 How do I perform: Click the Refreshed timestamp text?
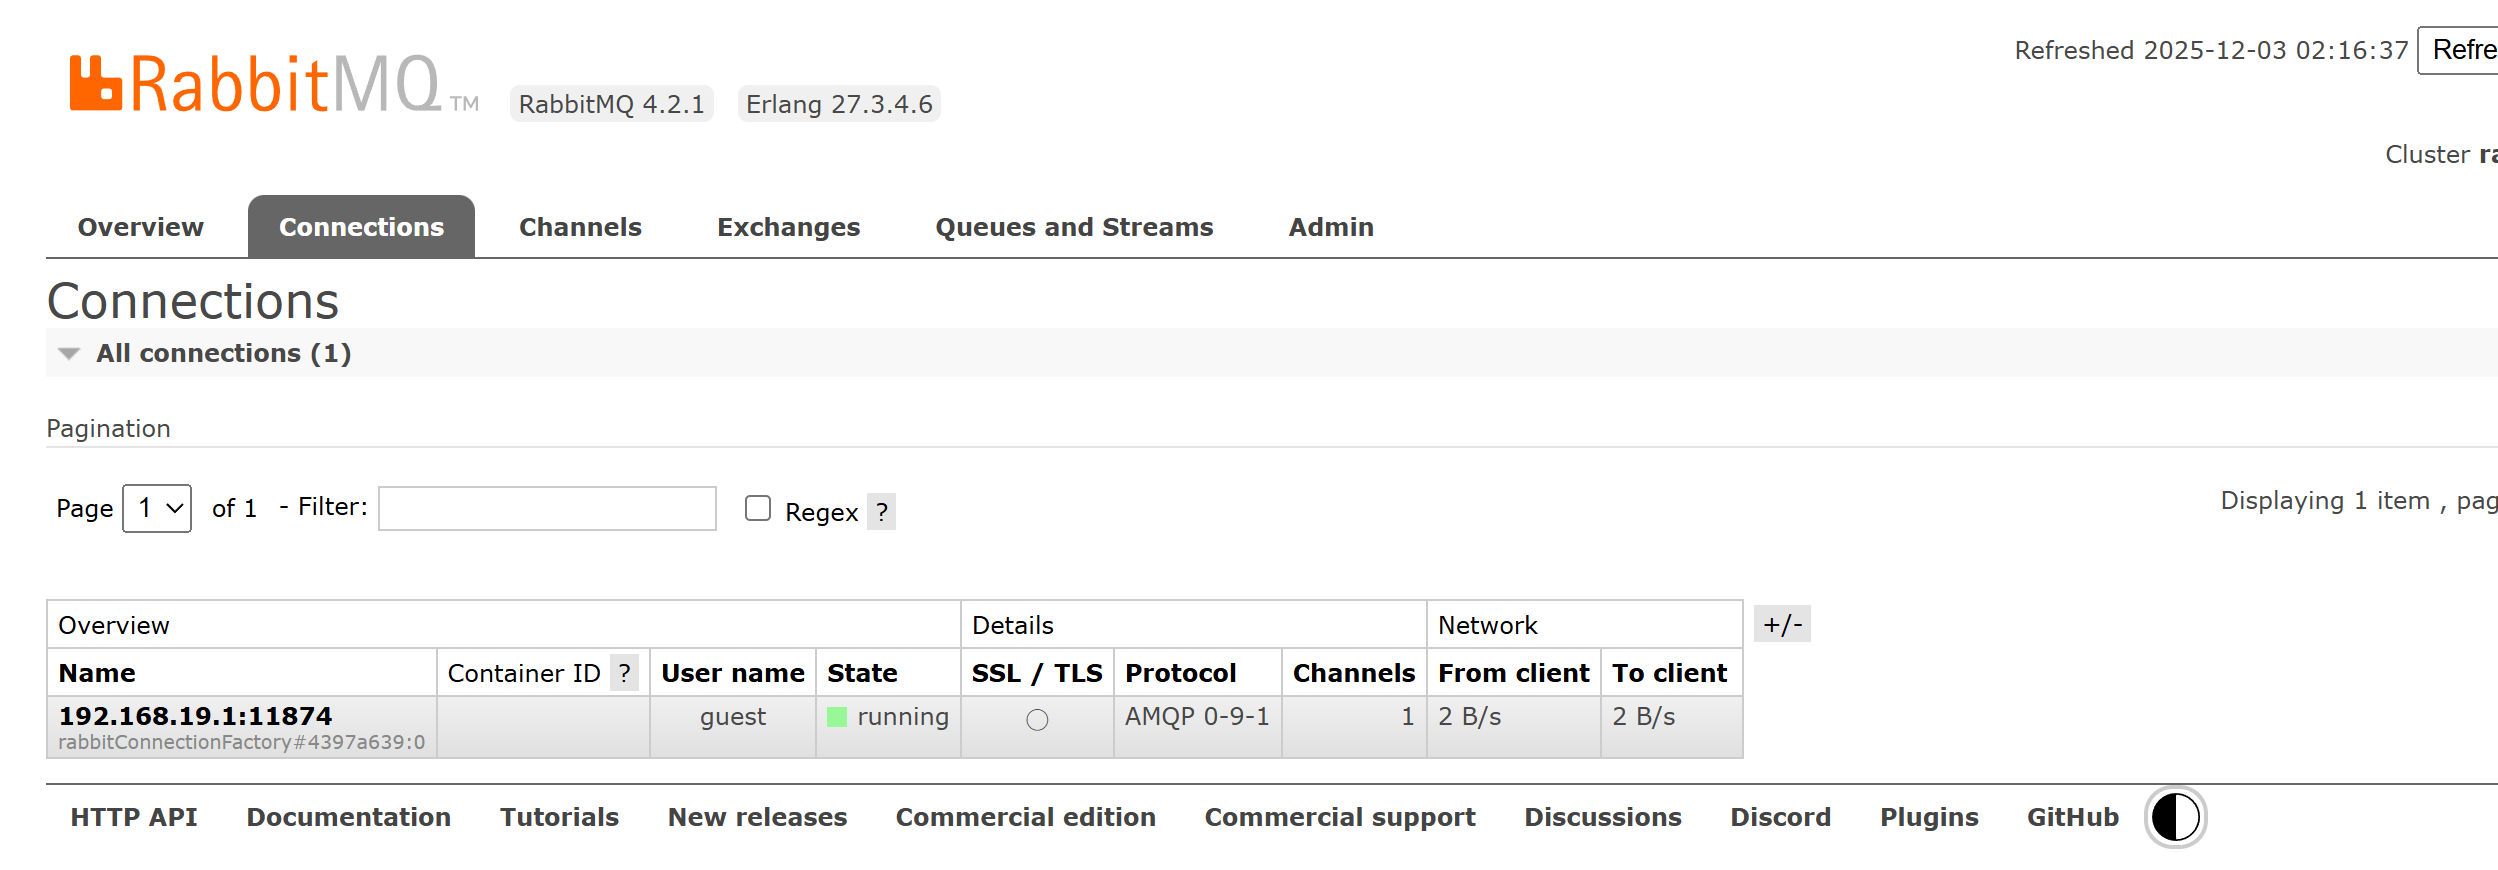tap(2211, 50)
